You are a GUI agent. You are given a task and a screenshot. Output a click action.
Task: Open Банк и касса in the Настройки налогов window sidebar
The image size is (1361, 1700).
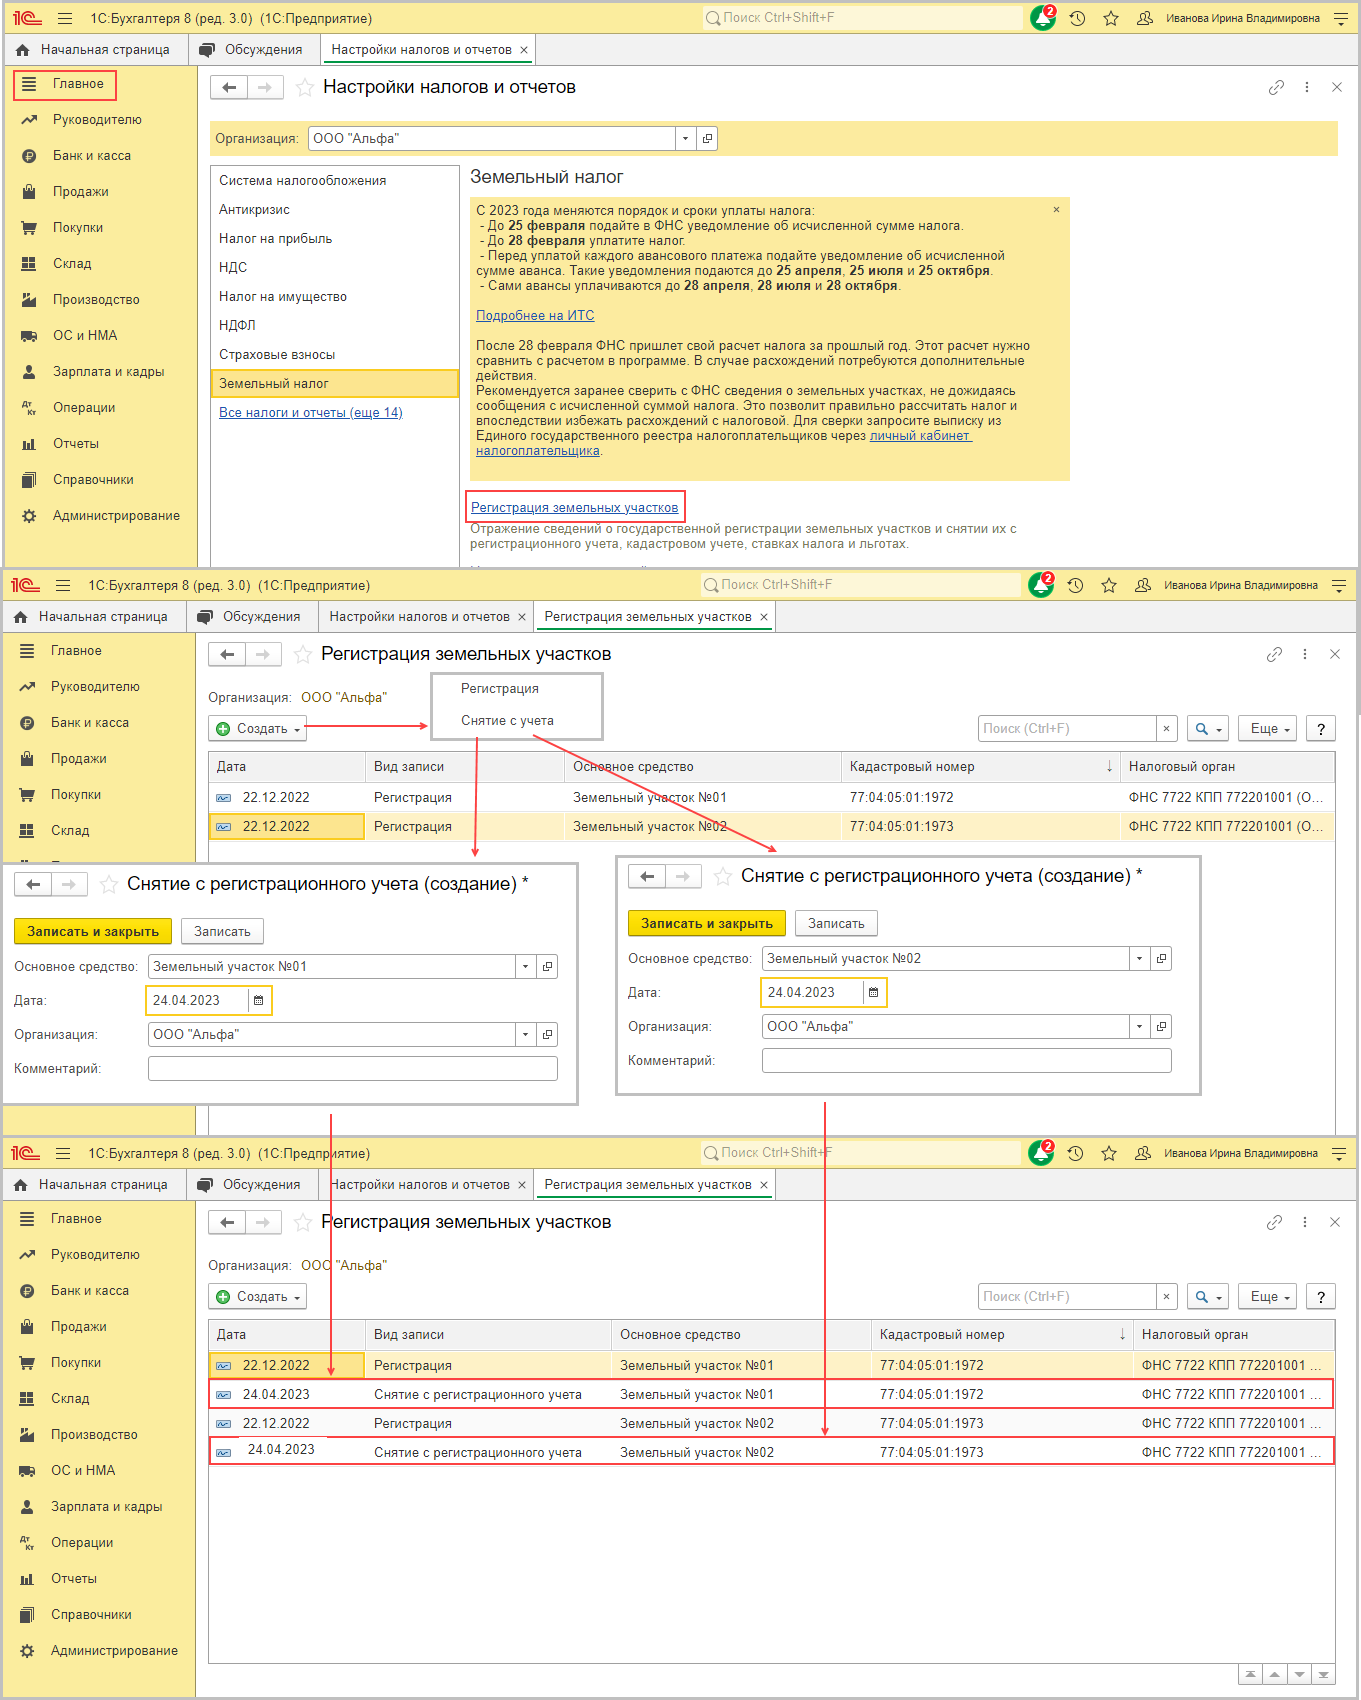coord(92,156)
